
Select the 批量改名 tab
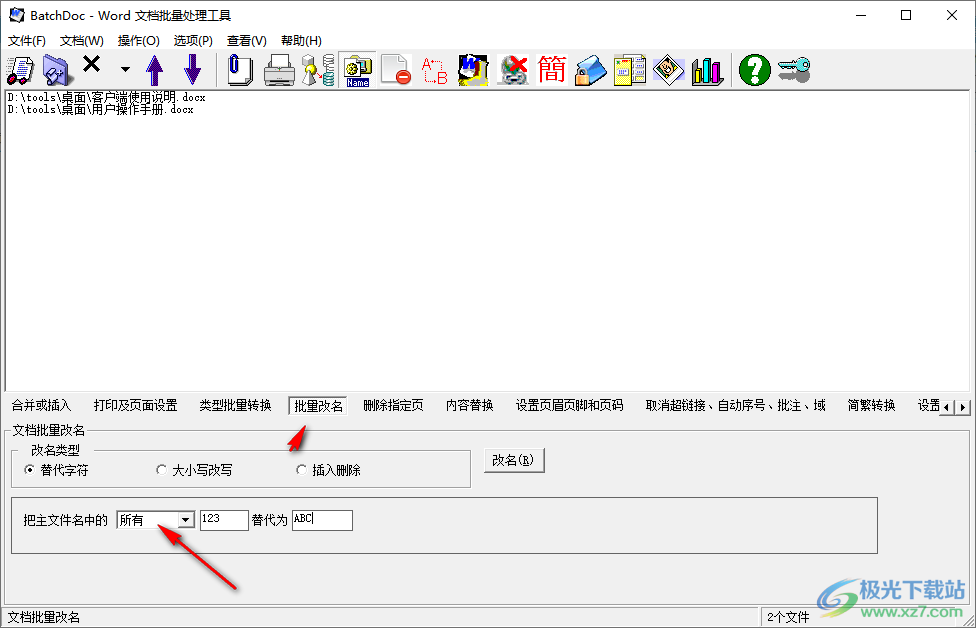pos(318,406)
